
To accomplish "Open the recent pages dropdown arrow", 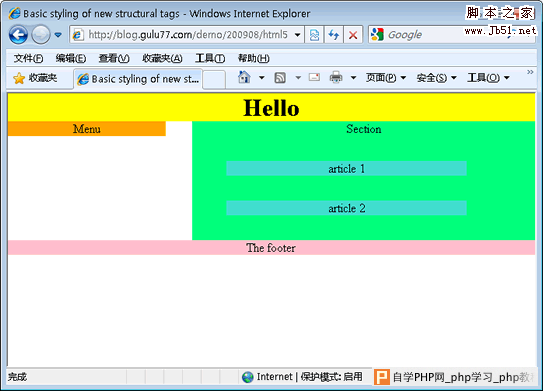I will coord(58,35).
